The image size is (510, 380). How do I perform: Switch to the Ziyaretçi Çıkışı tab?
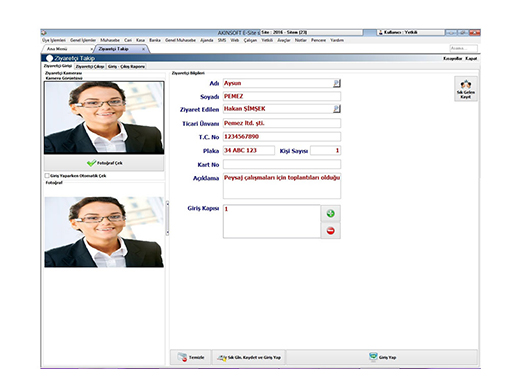tap(90, 66)
